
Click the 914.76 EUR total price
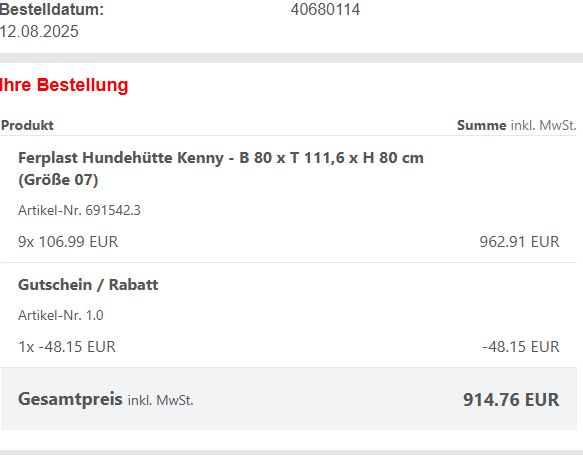[511, 400]
